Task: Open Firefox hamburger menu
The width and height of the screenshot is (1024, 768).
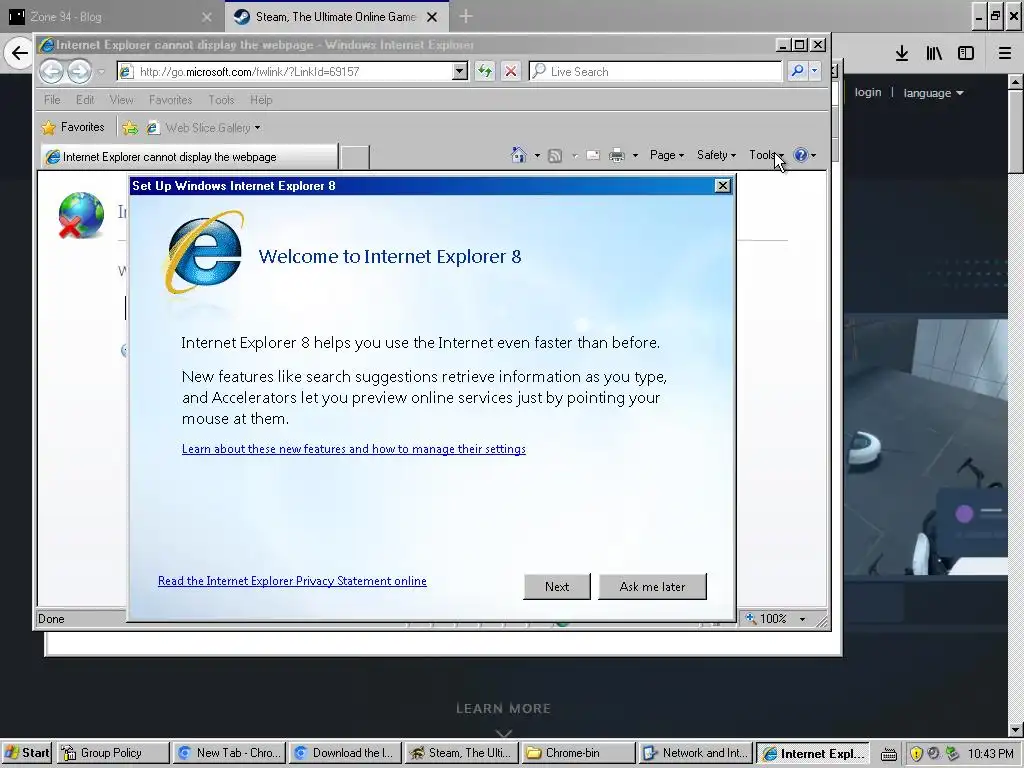Action: point(1005,54)
